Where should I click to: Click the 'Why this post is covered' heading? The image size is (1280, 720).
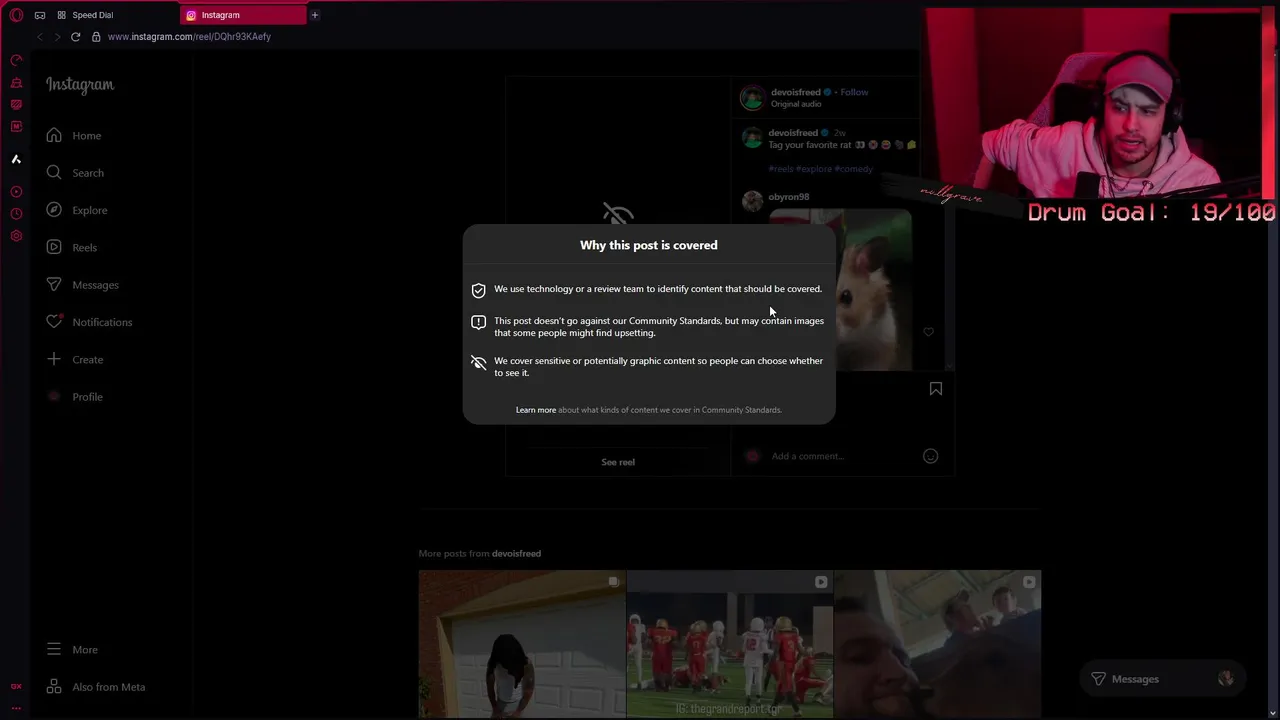pyautogui.click(x=649, y=245)
